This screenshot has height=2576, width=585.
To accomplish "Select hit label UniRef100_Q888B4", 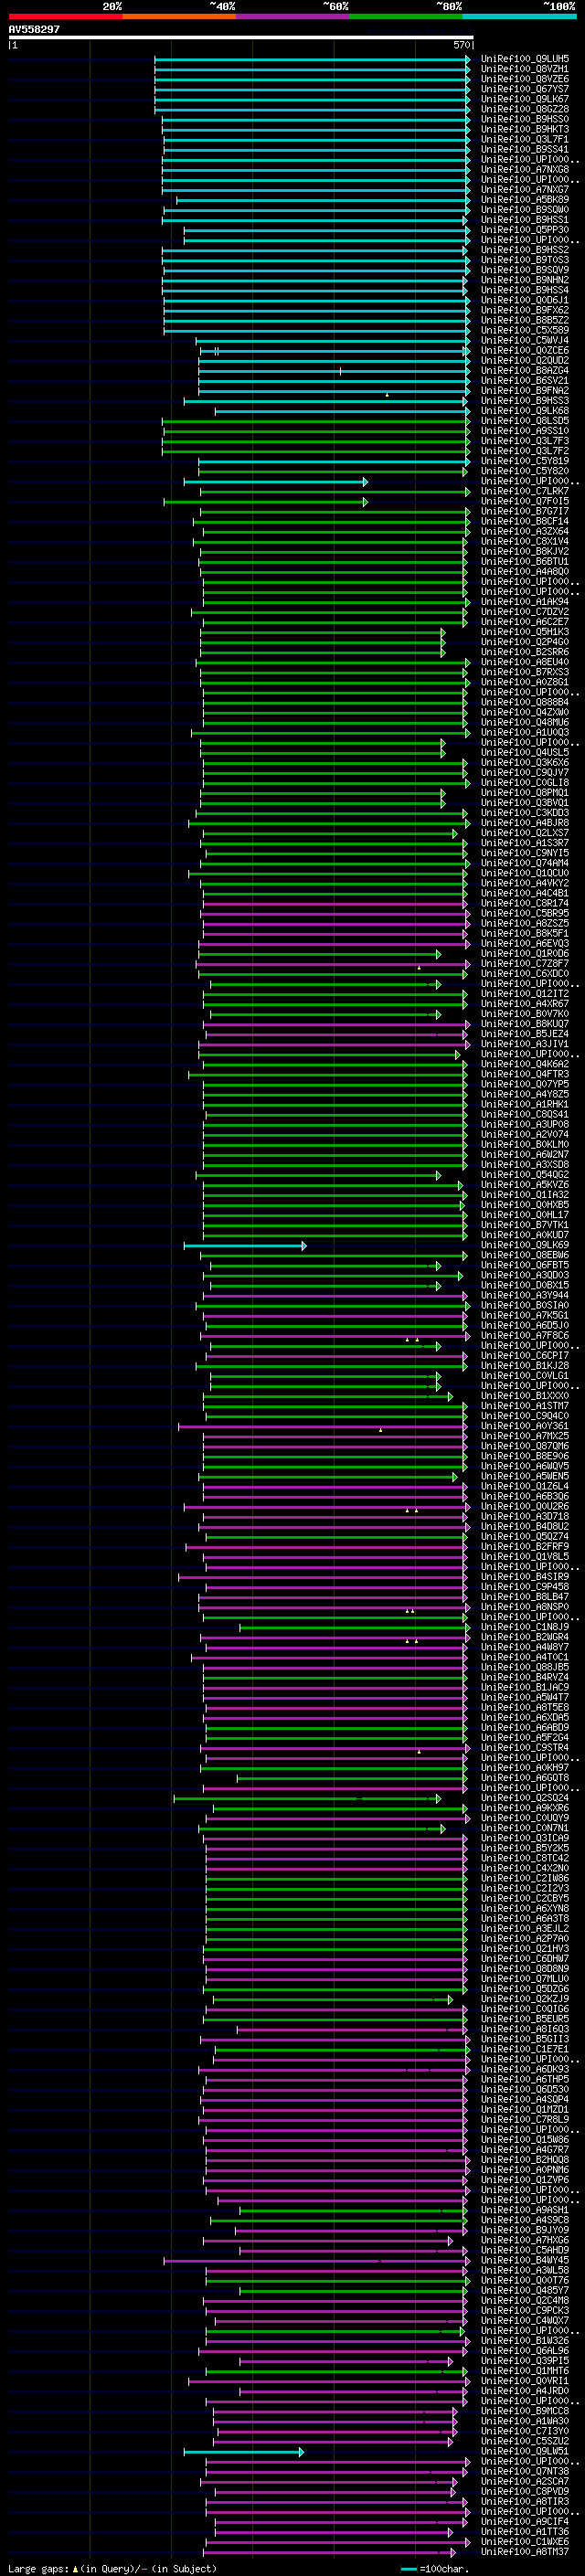I will coord(525,702).
